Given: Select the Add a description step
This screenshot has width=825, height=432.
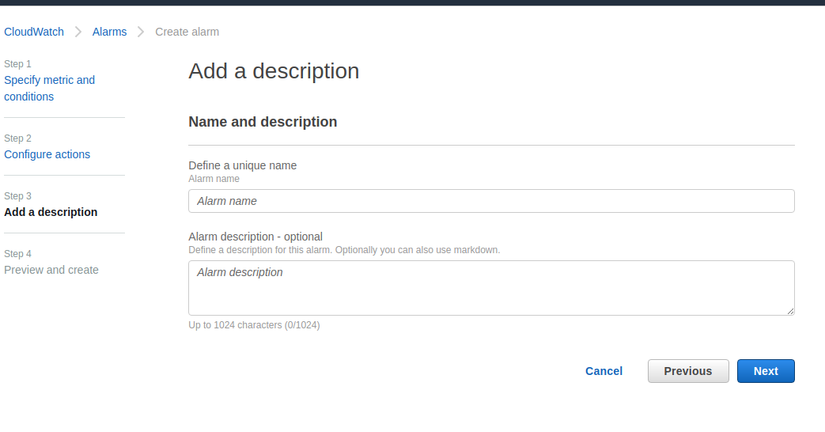Looking at the screenshot, I should point(51,212).
